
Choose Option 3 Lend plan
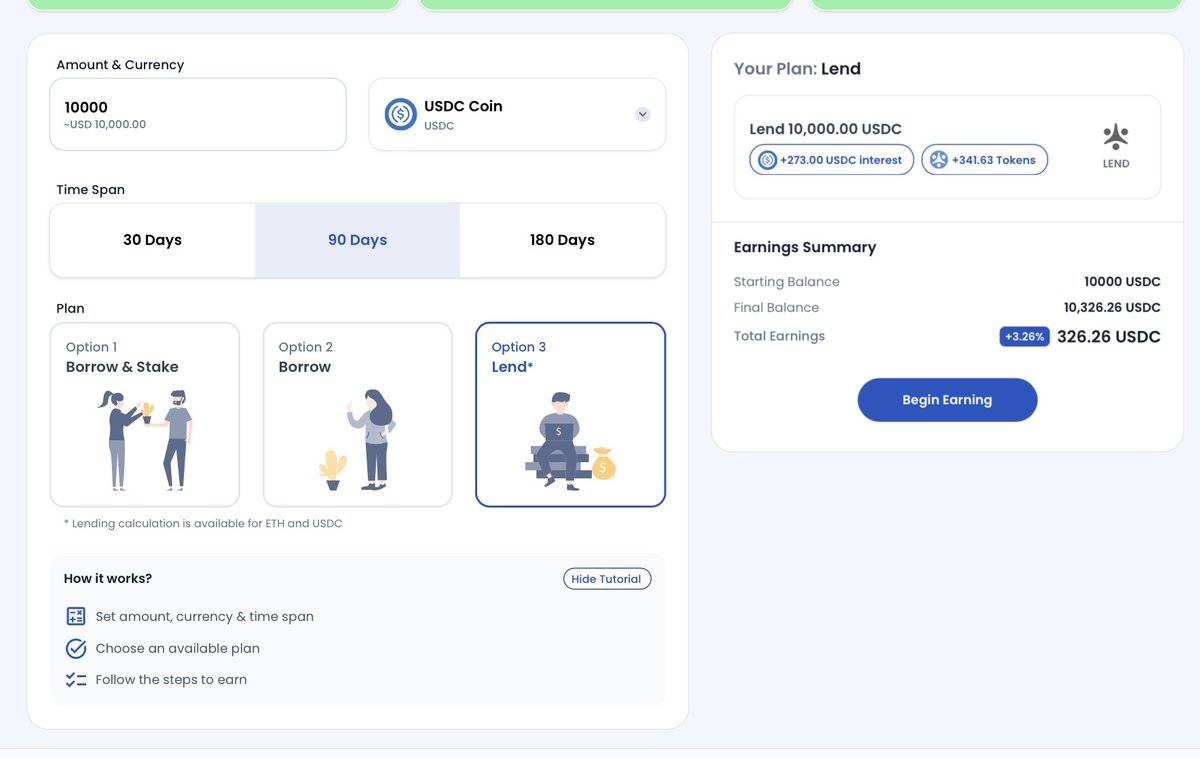pos(571,415)
